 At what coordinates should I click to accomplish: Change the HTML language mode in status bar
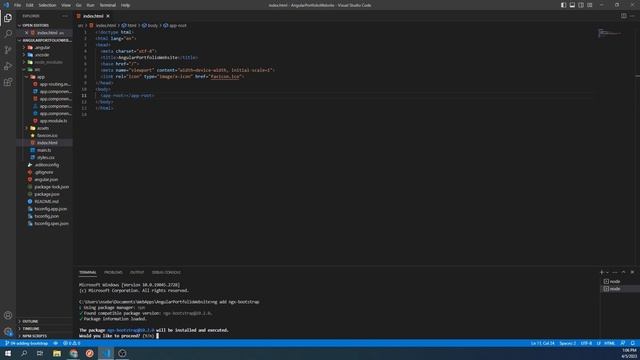coord(609,343)
